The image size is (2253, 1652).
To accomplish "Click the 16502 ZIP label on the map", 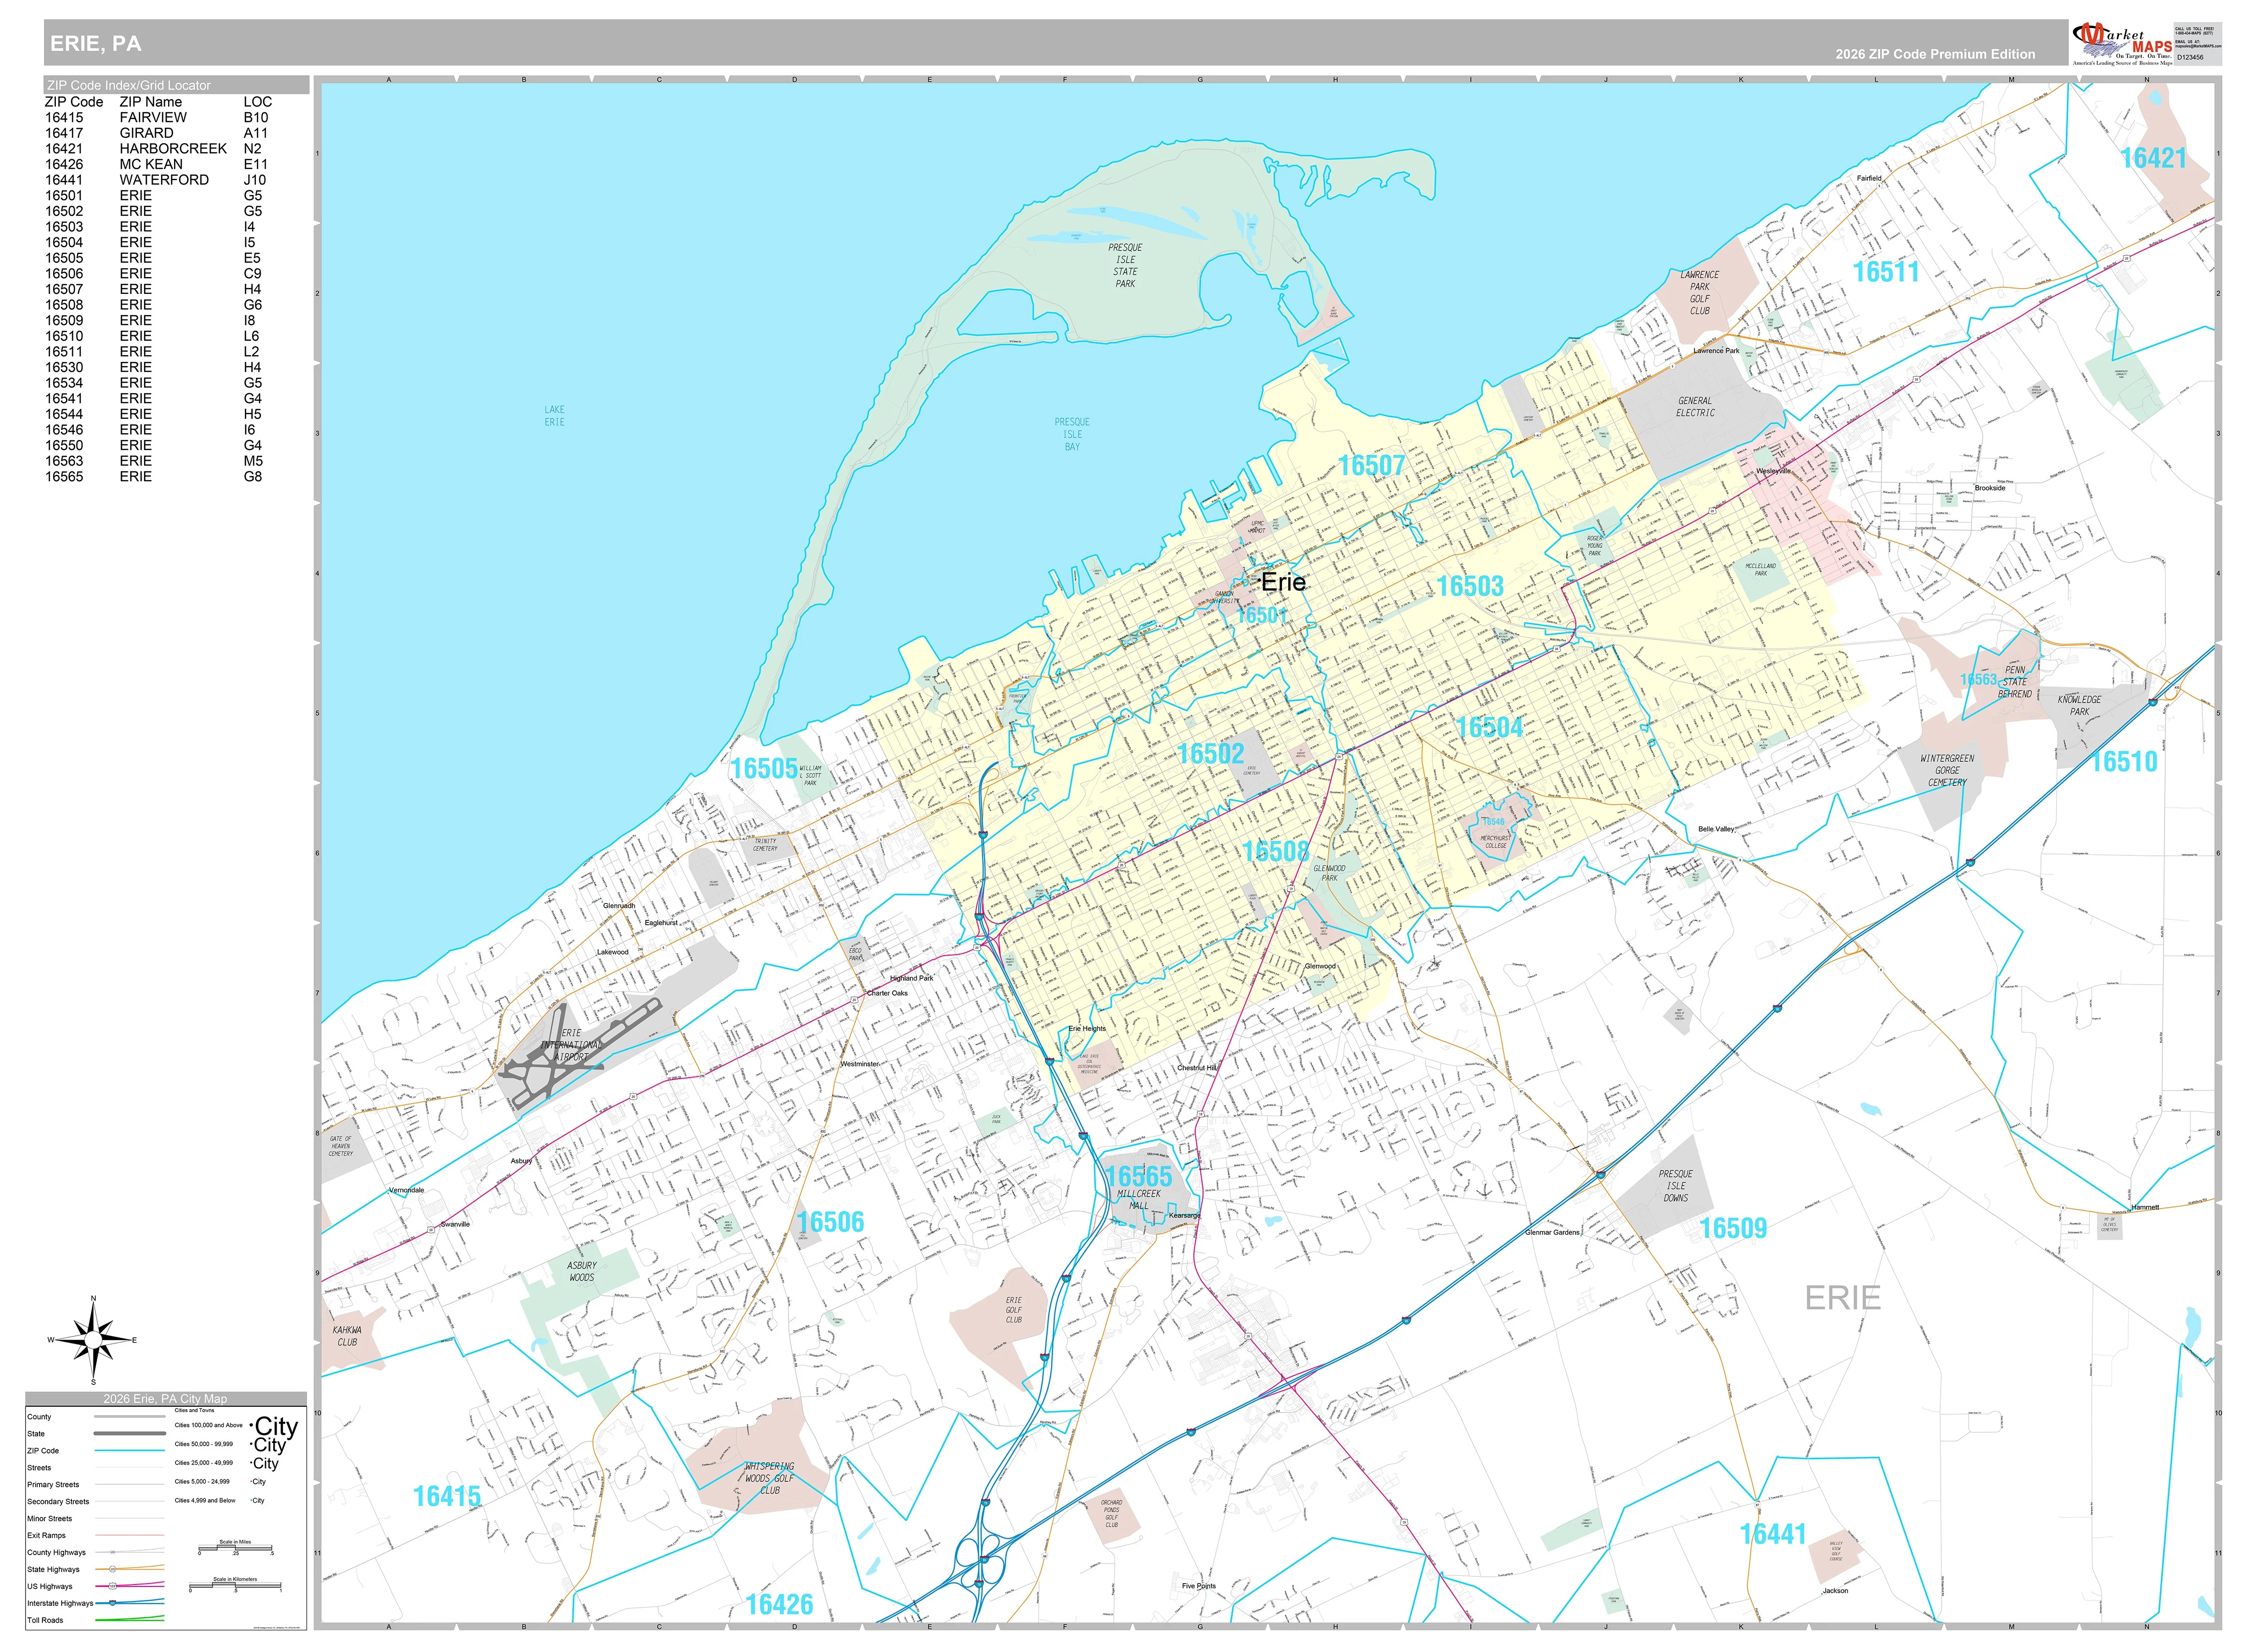I will coord(1211,754).
